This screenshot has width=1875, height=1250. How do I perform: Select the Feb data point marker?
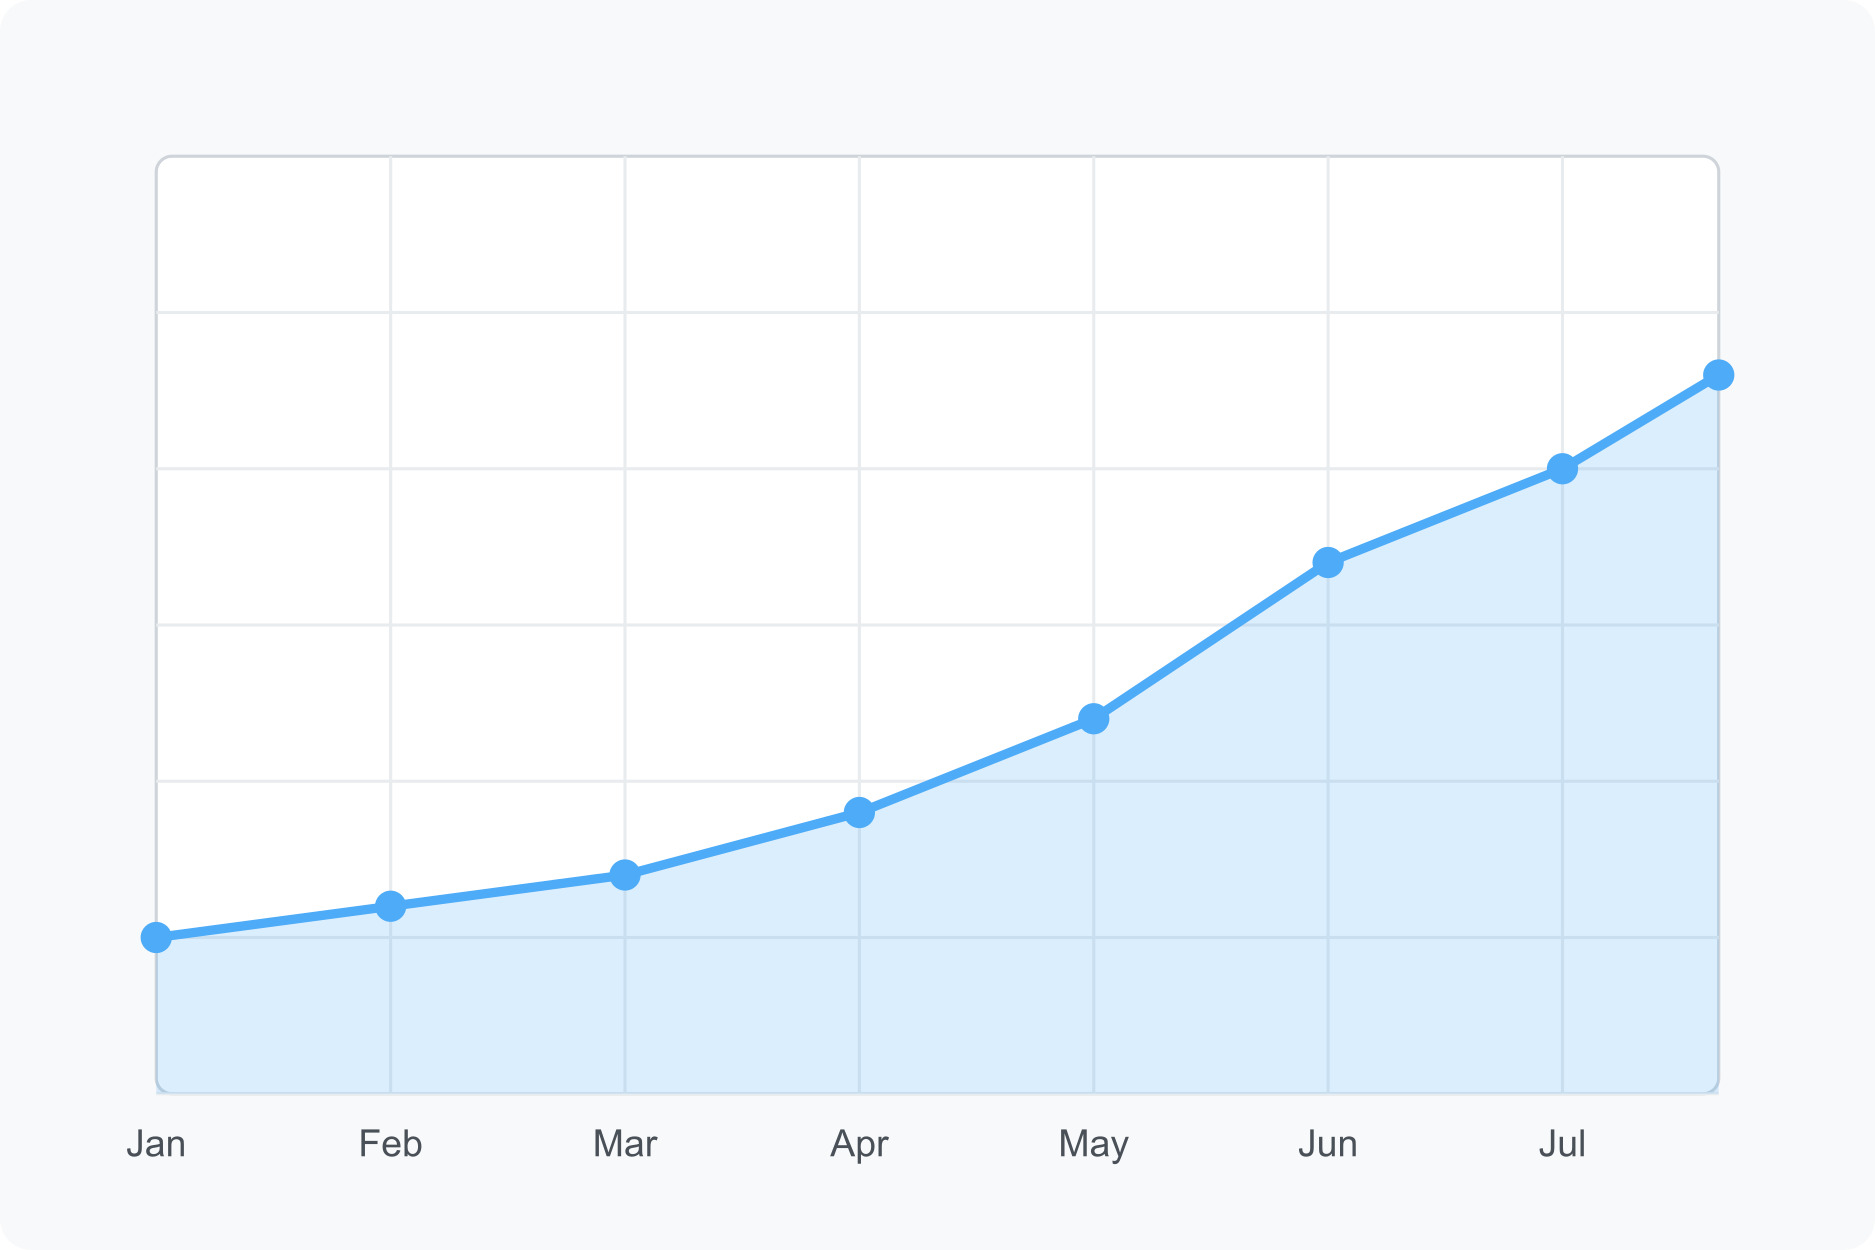(x=390, y=906)
